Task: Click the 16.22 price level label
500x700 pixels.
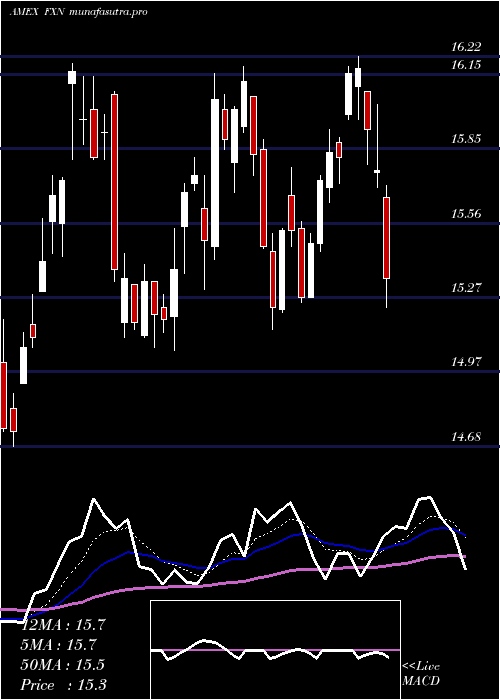Action: click(x=466, y=46)
